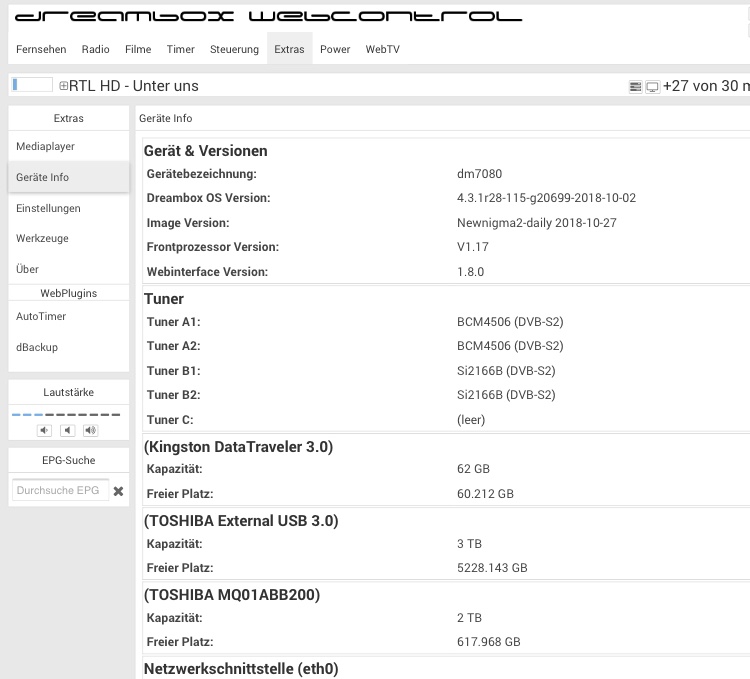Clear the EPG search with the X icon

118,491
